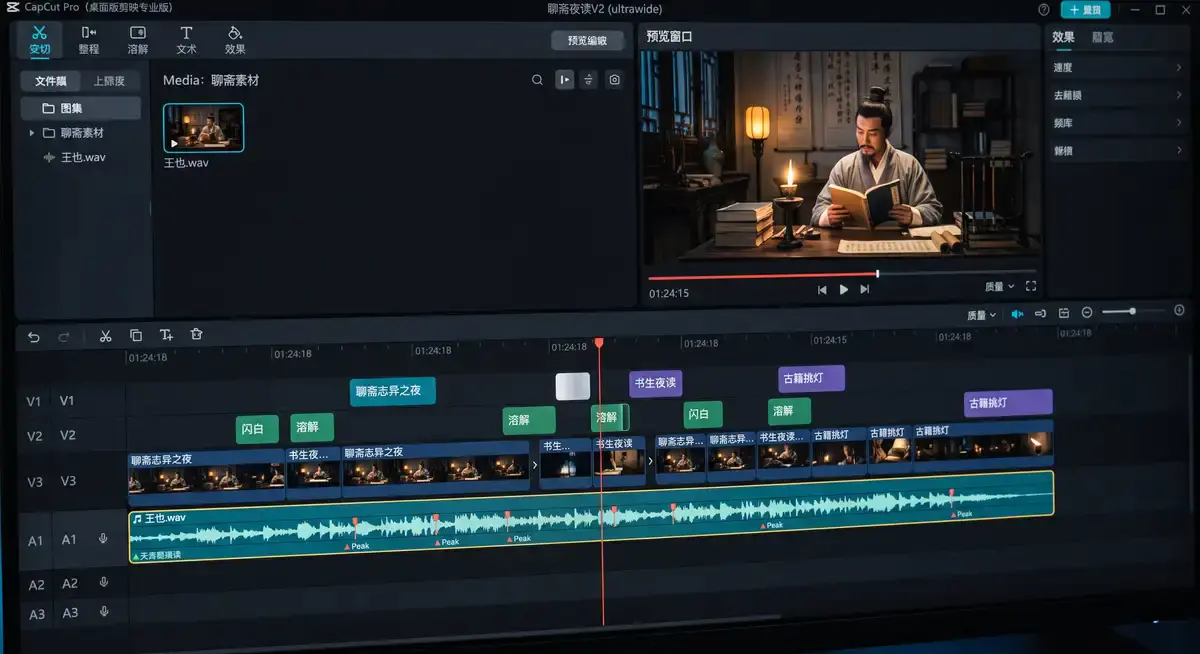Select the 图集 folder in the sidebar
The image size is (1200, 654).
click(81, 108)
